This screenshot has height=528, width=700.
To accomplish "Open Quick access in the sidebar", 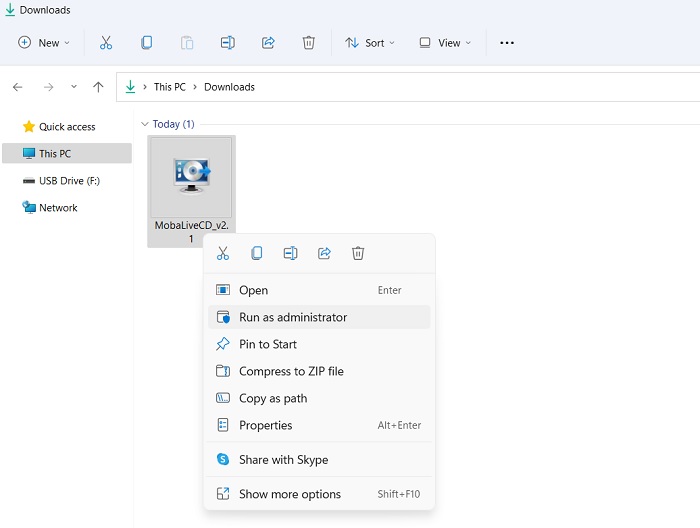I will click(66, 127).
